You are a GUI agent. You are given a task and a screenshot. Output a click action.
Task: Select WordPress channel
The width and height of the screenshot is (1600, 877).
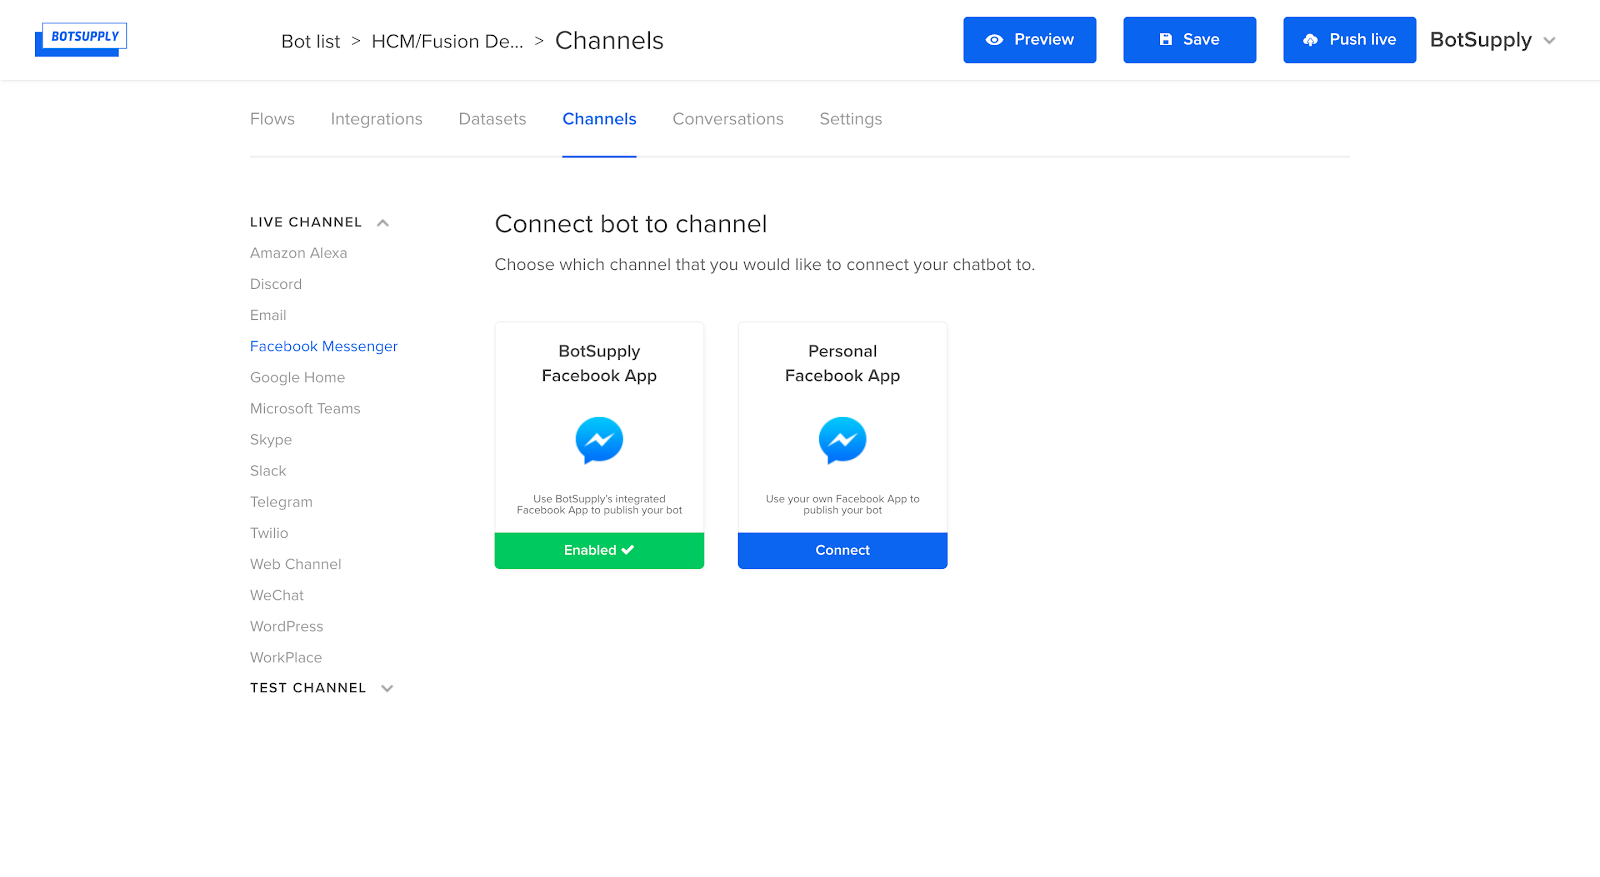click(287, 626)
